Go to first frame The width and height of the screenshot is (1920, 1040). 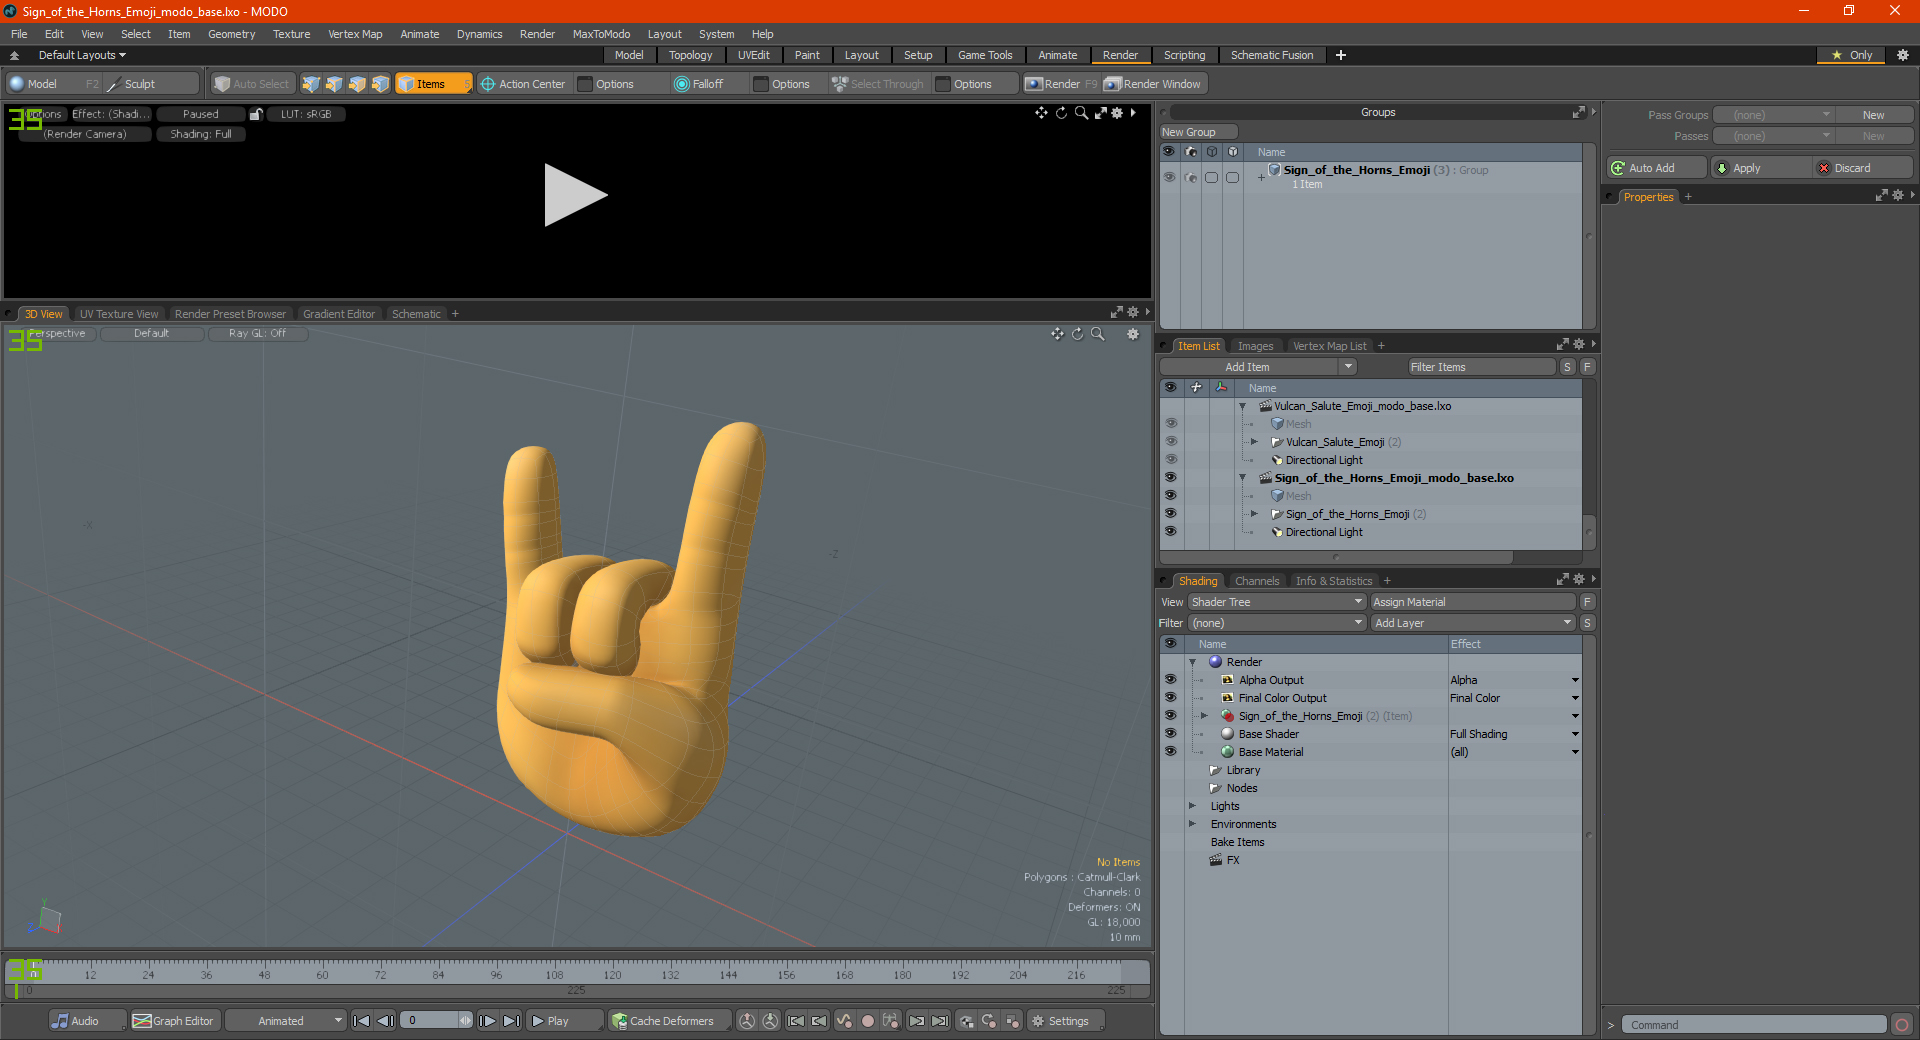tap(362, 1021)
